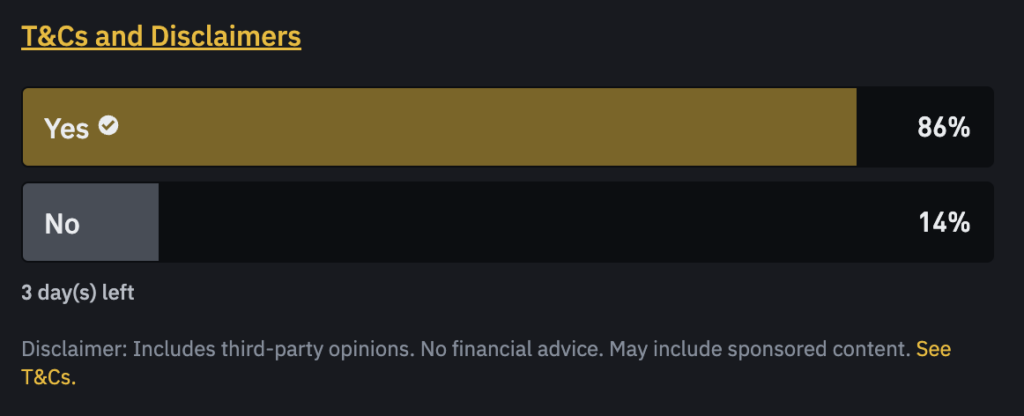Image resolution: width=1024 pixels, height=416 pixels.
Task: Click the "T&Cs." link on the last line
Action: tap(49, 377)
